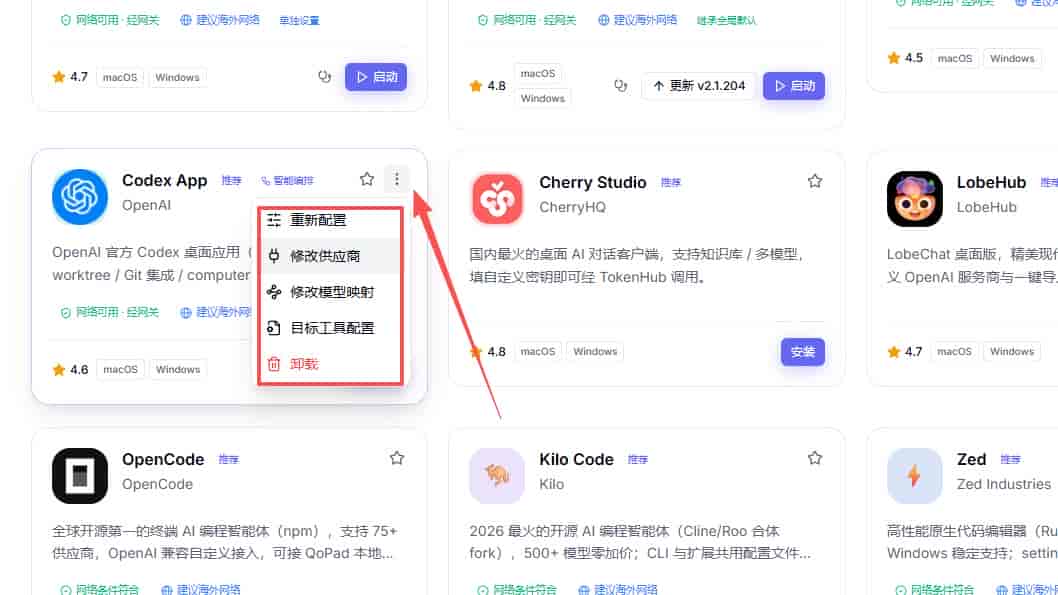
Task: Click the 更新 v2.1.204 update button
Action: [x=698, y=86]
